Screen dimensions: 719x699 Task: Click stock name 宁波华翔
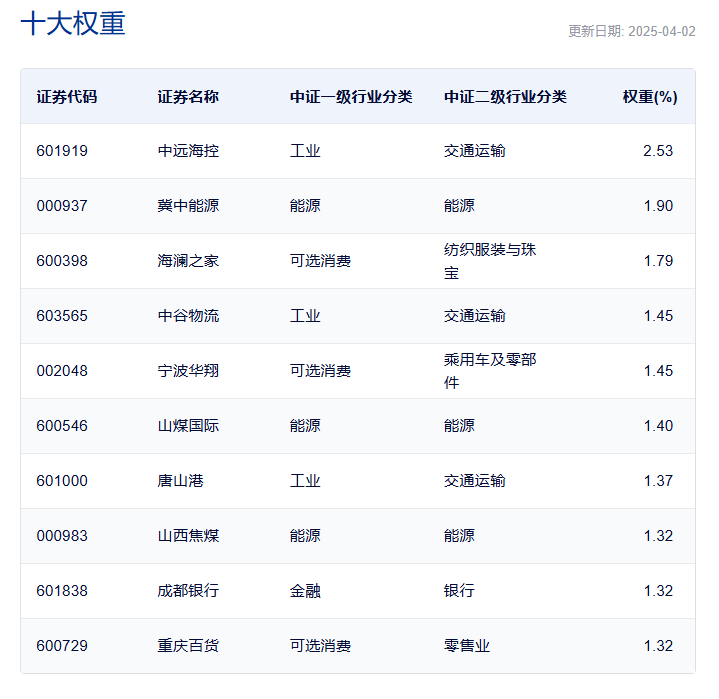point(188,371)
